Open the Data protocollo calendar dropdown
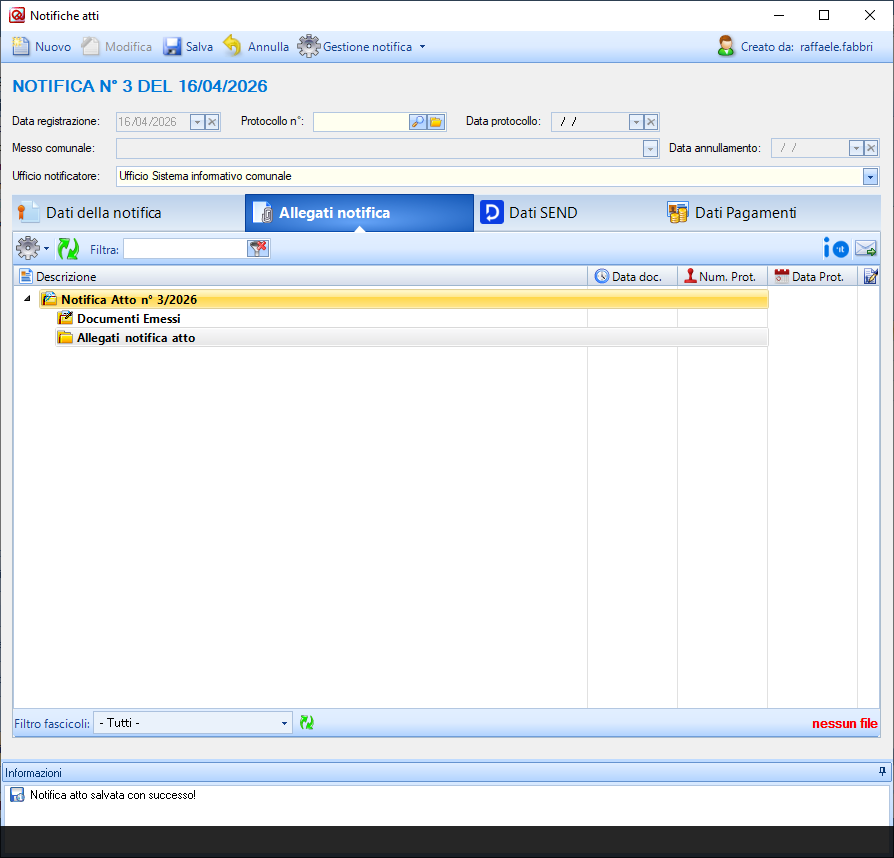The width and height of the screenshot is (894, 858). pos(635,122)
